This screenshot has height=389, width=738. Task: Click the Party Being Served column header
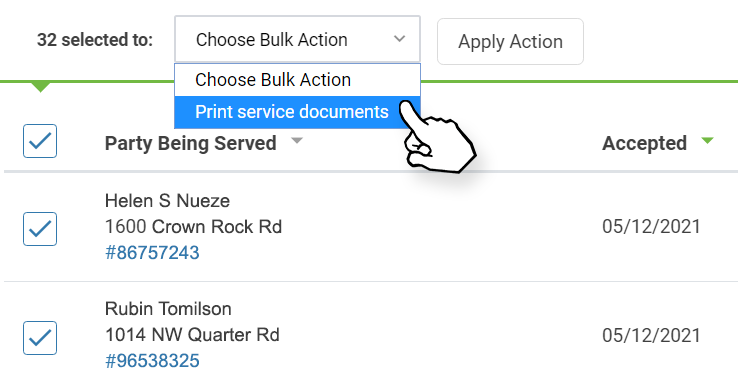[190, 143]
